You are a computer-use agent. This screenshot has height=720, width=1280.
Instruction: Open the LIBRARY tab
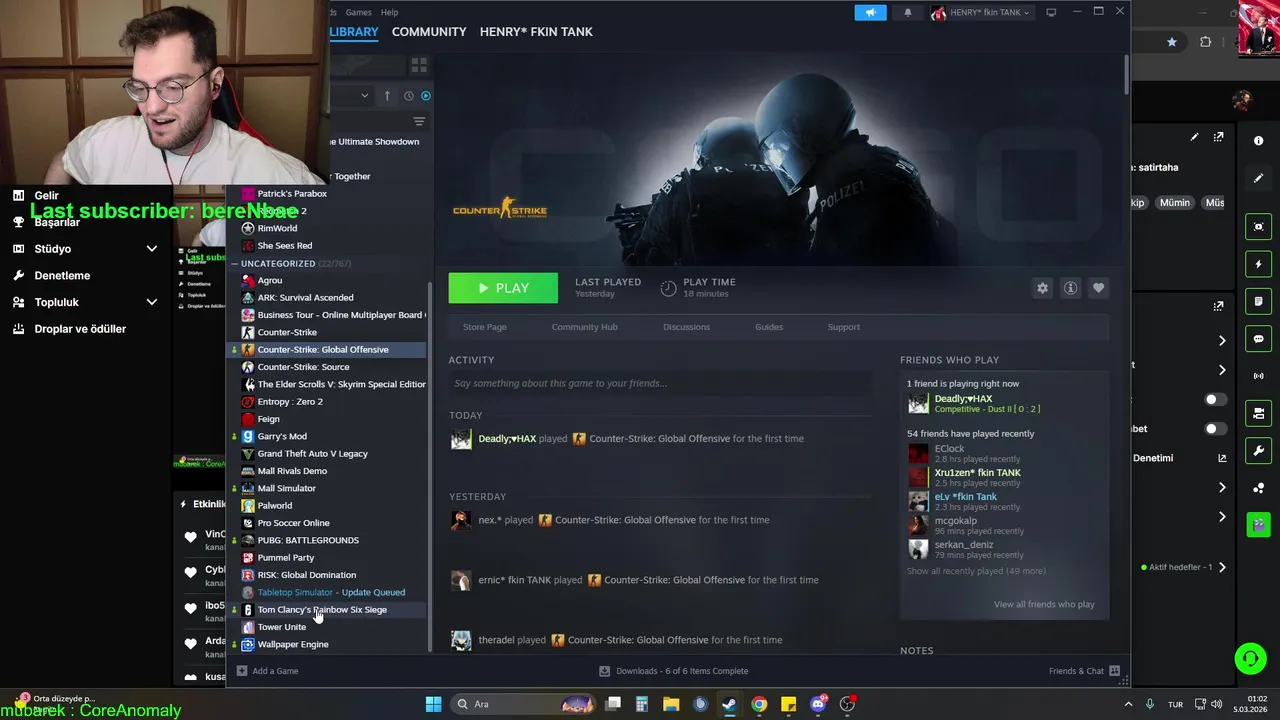[354, 32]
